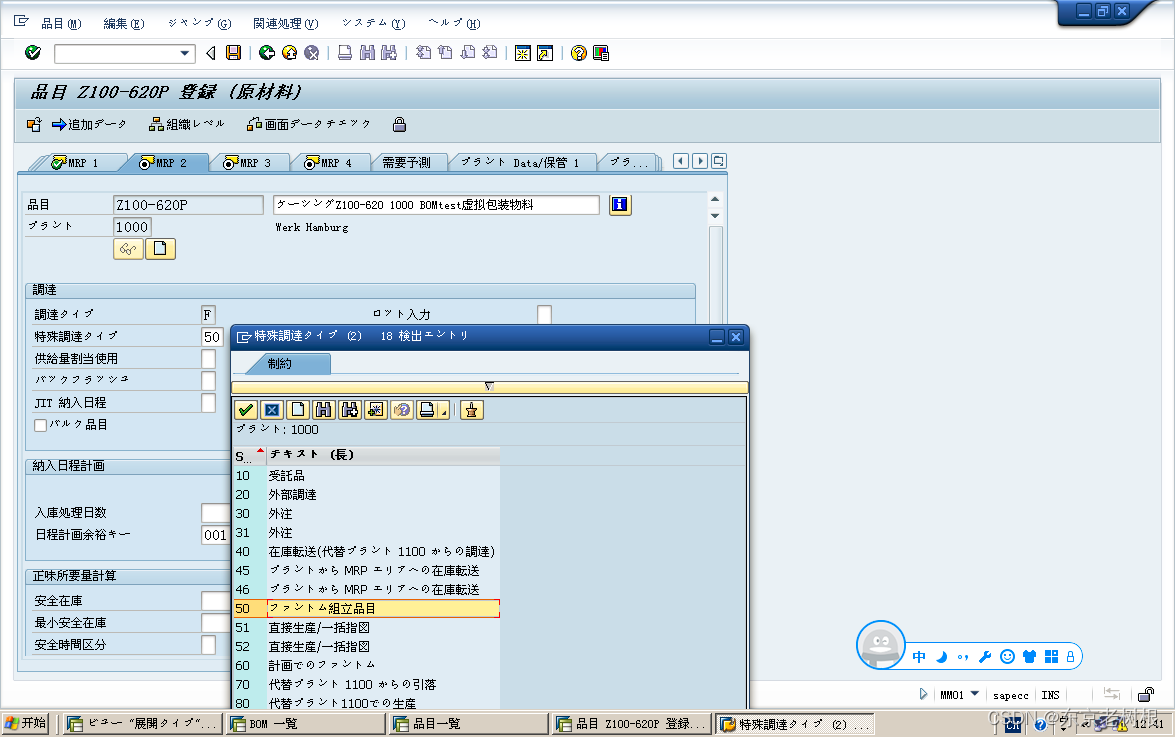The width and height of the screenshot is (1175, 737).
Task: Click the yellow Exit arrow icon
Action: tap(289, 52)
